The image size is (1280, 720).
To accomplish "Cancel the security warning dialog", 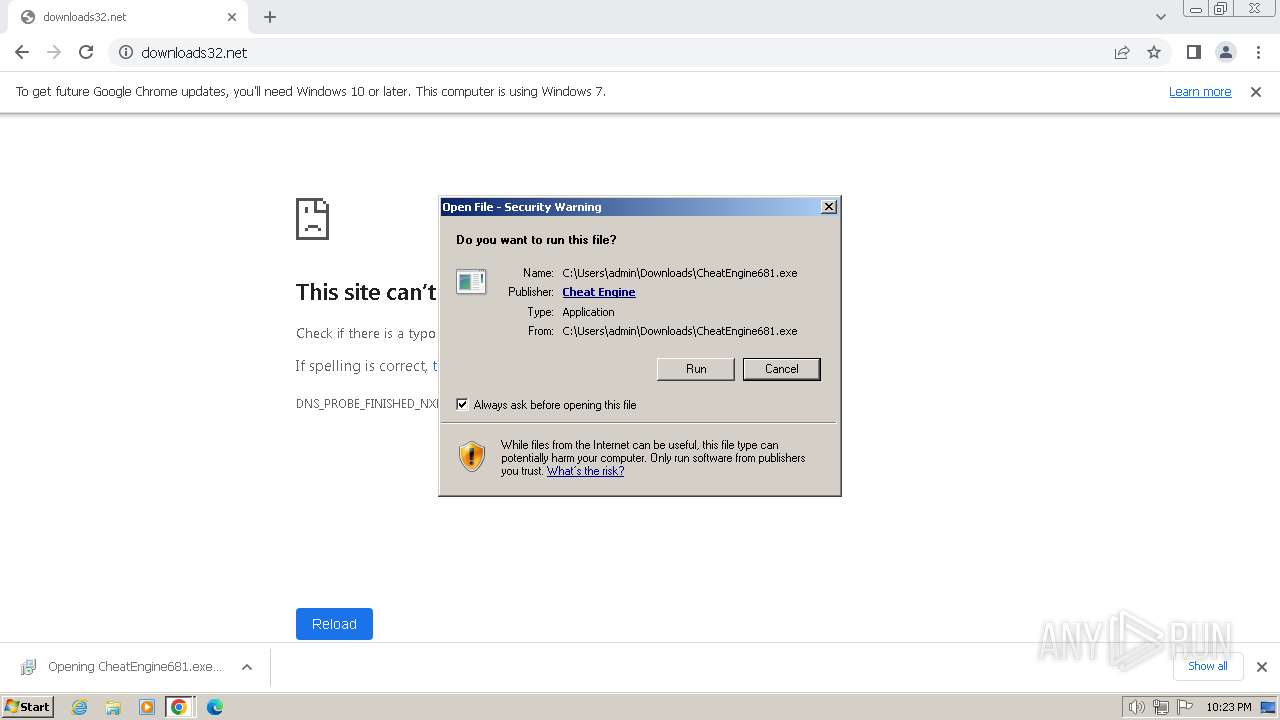I will [x=781, y=369].
